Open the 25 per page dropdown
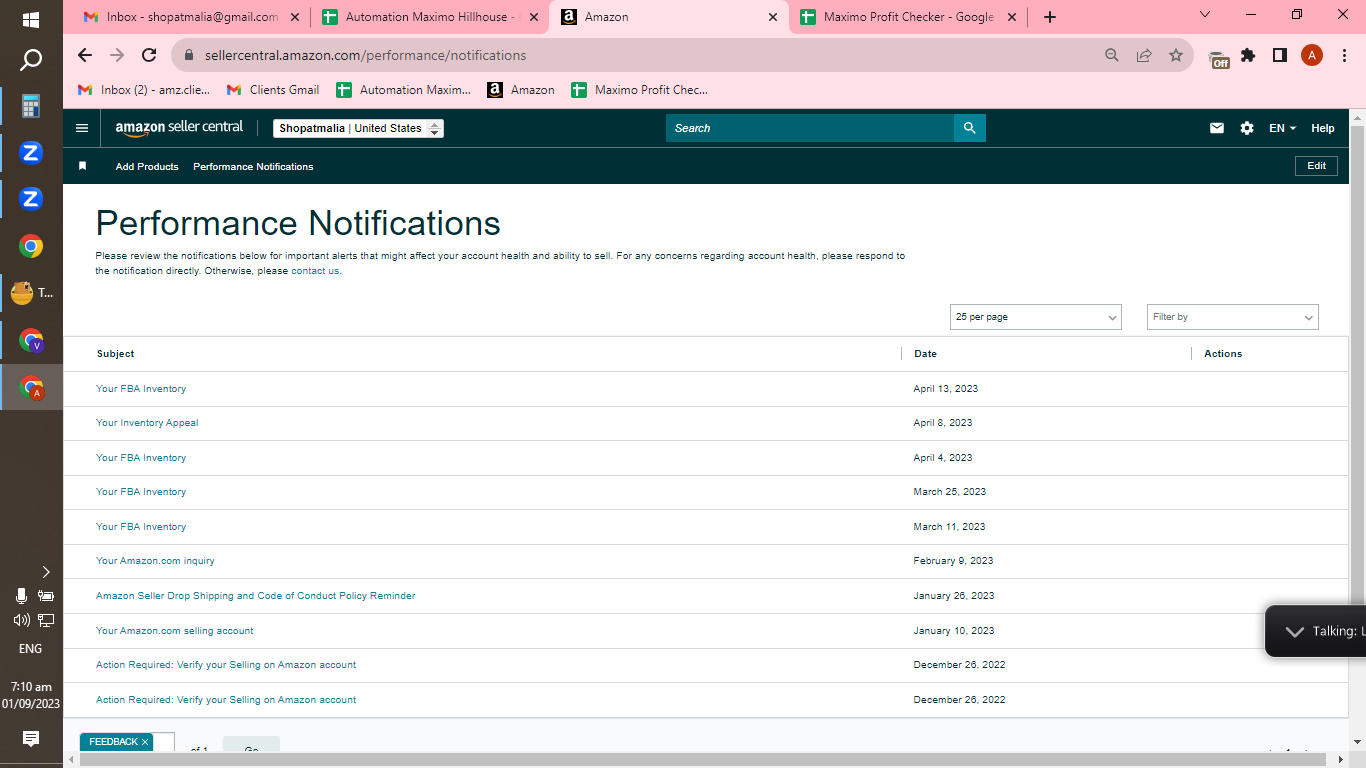The image size is (1366, 768). tap(1035, 317)
